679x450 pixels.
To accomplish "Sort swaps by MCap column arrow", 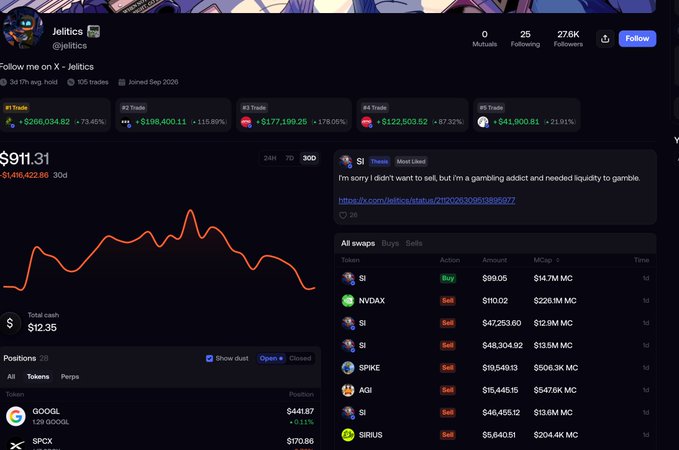I will click(557, 260).
